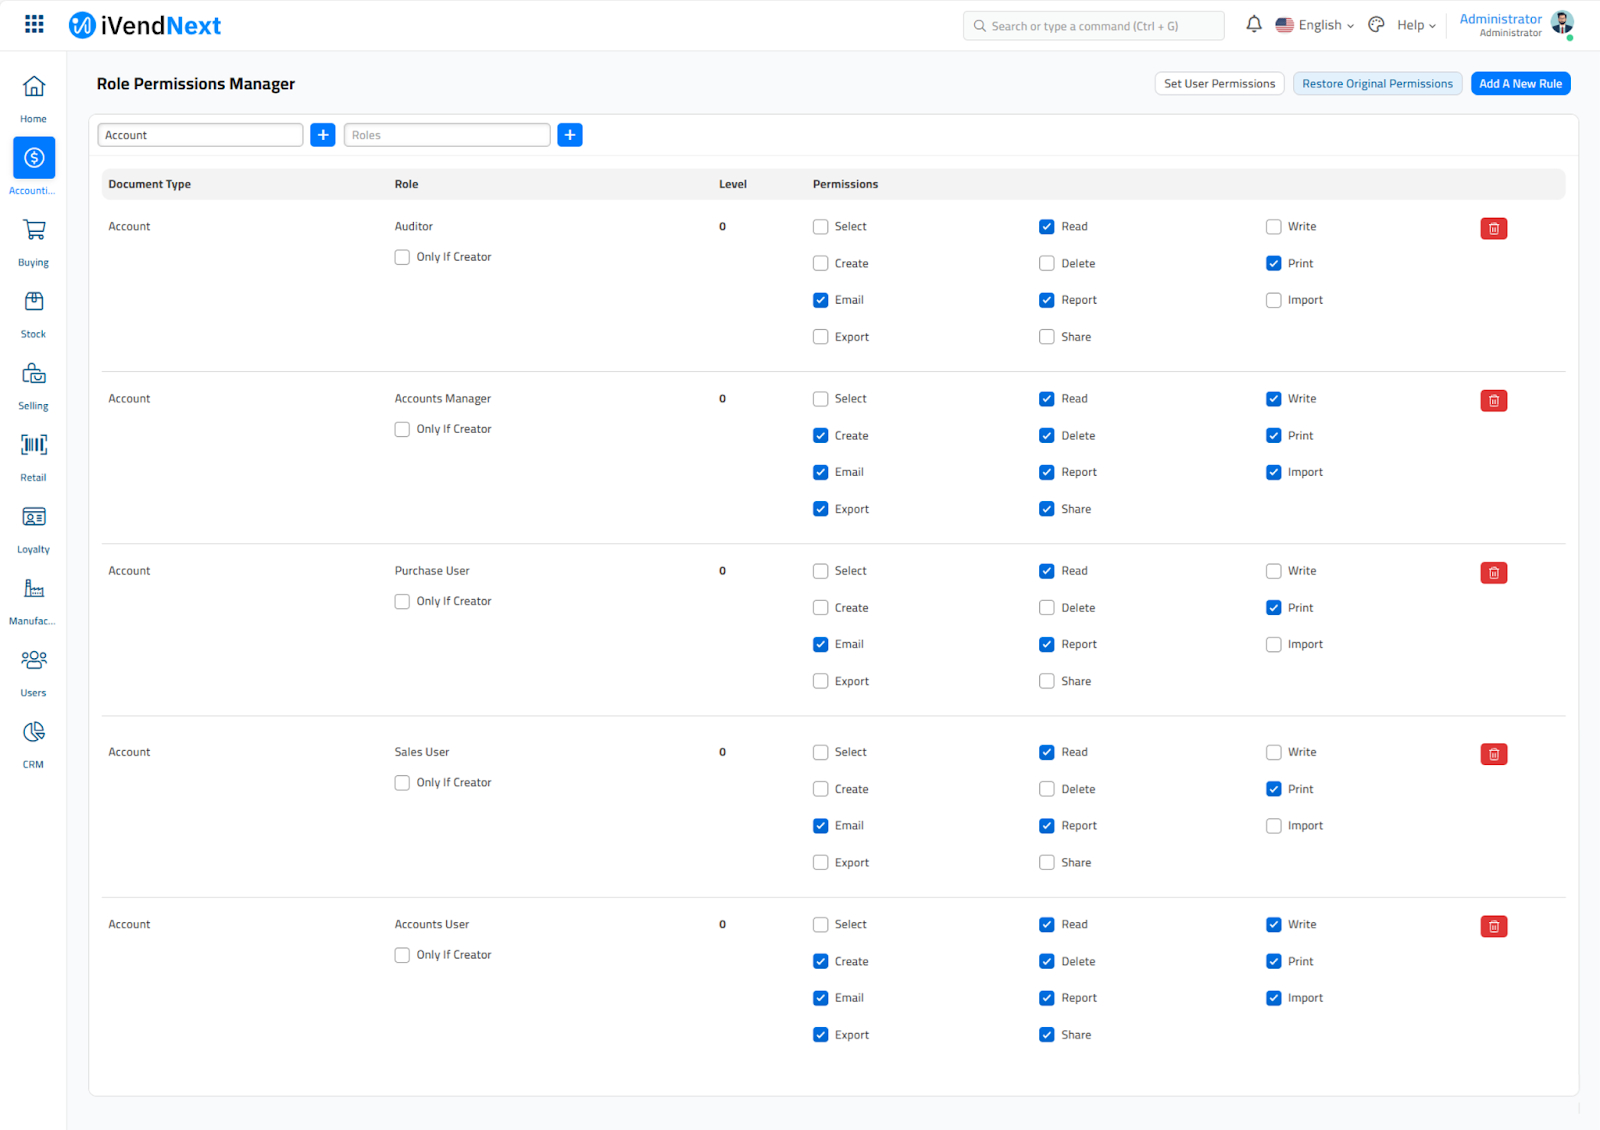Expand the English language dropdown

(x=1315, y=25)
